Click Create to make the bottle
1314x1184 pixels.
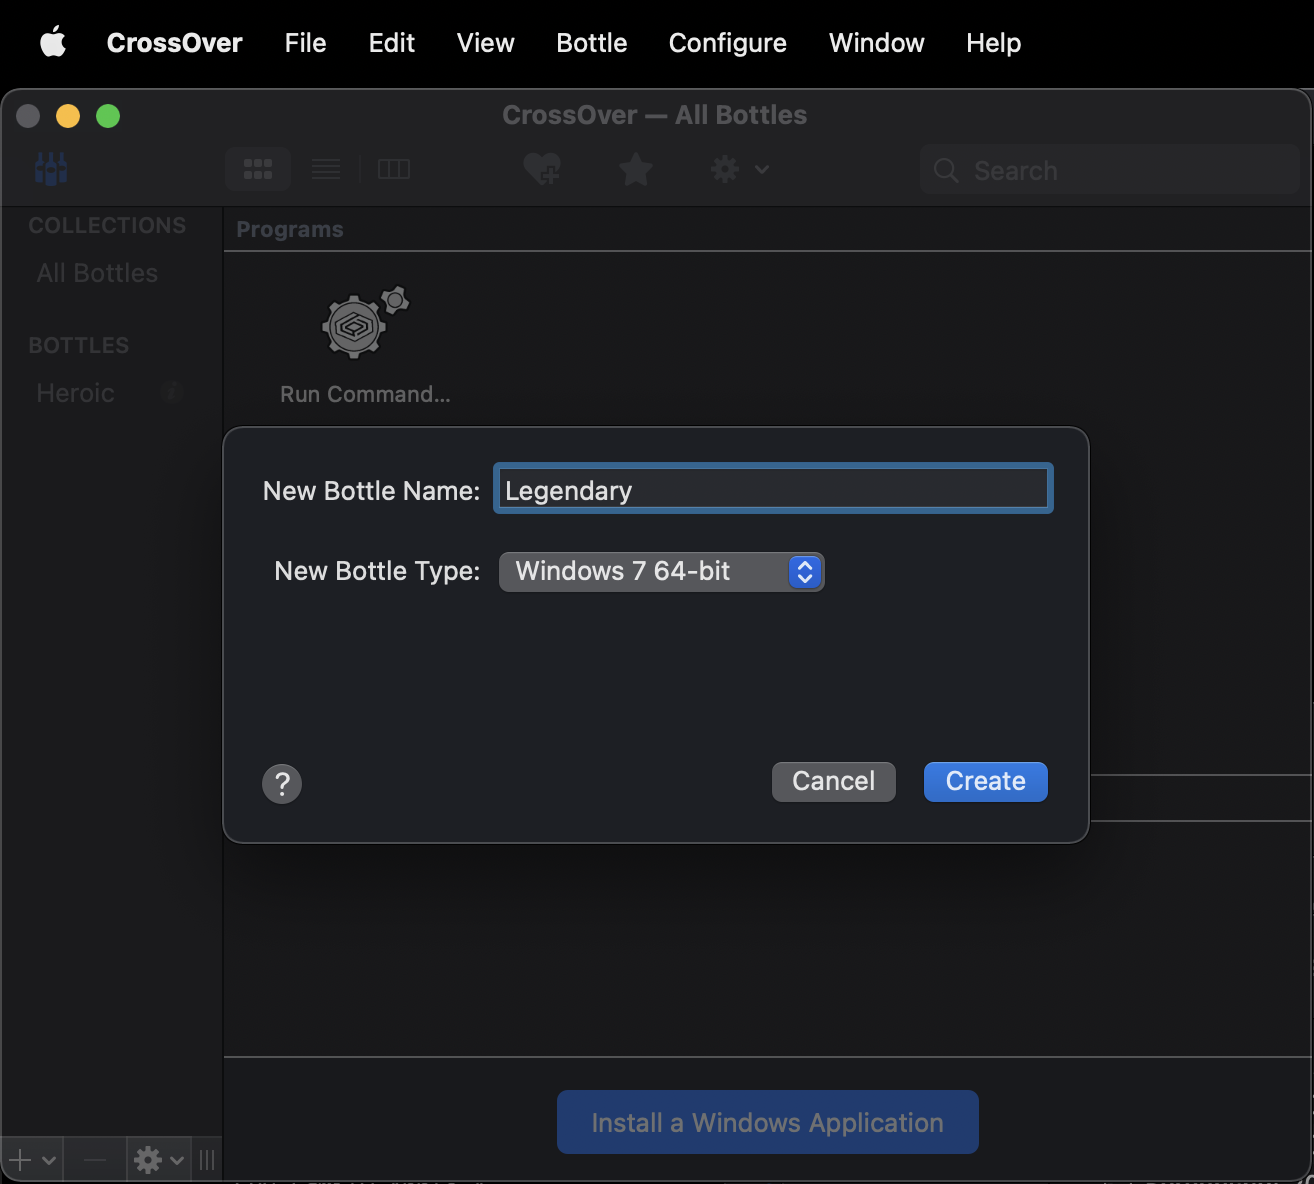986,781
